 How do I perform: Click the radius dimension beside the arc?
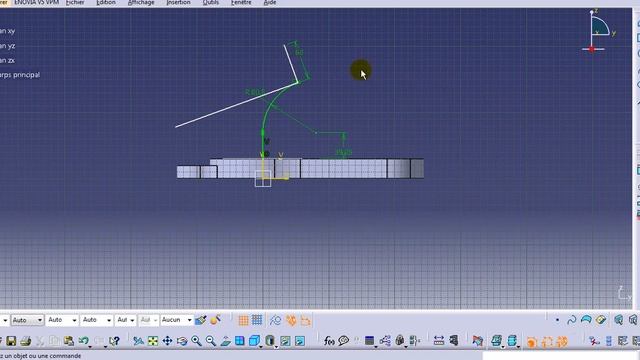(x=255, y=92)
